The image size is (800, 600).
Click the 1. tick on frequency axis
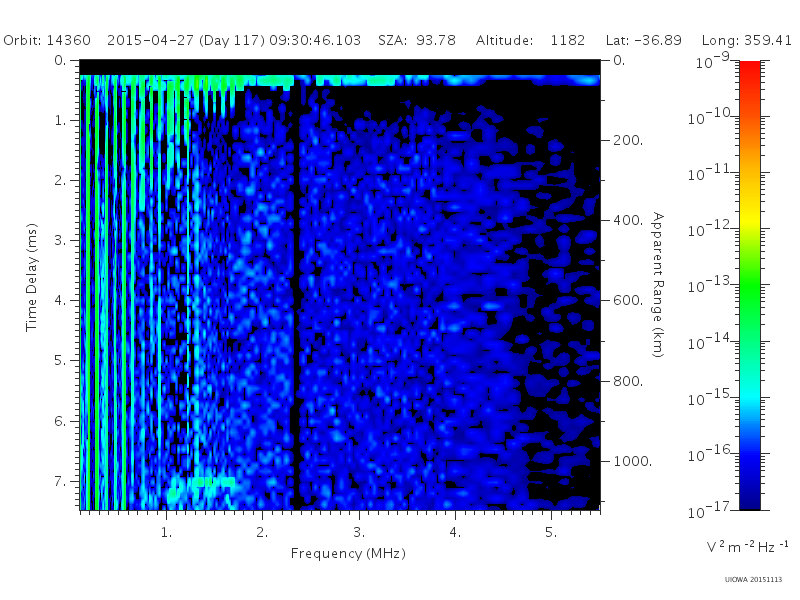coord(166,533)
